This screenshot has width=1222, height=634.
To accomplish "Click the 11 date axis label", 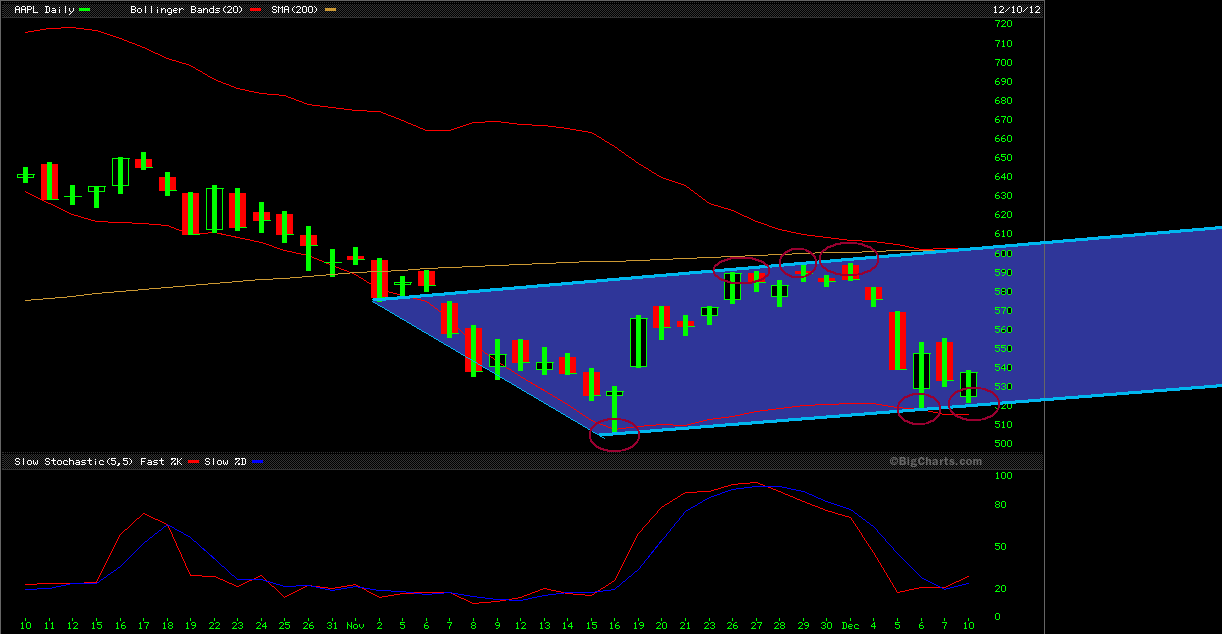I will [49, 625].
